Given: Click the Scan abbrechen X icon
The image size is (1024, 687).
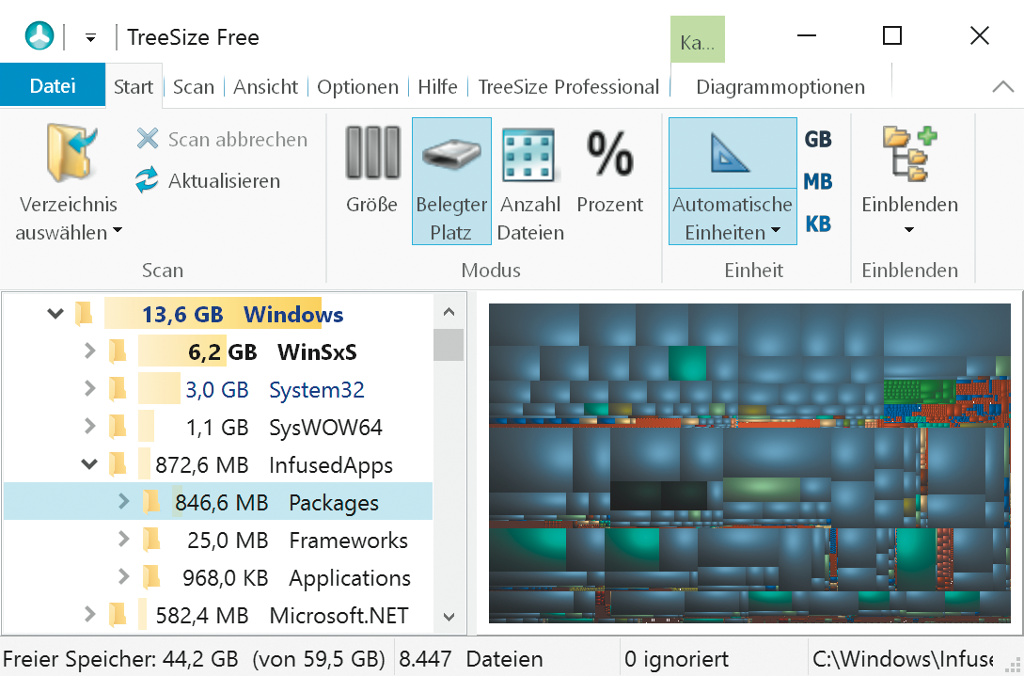Looking at the screenshot, I should [148, 139].
